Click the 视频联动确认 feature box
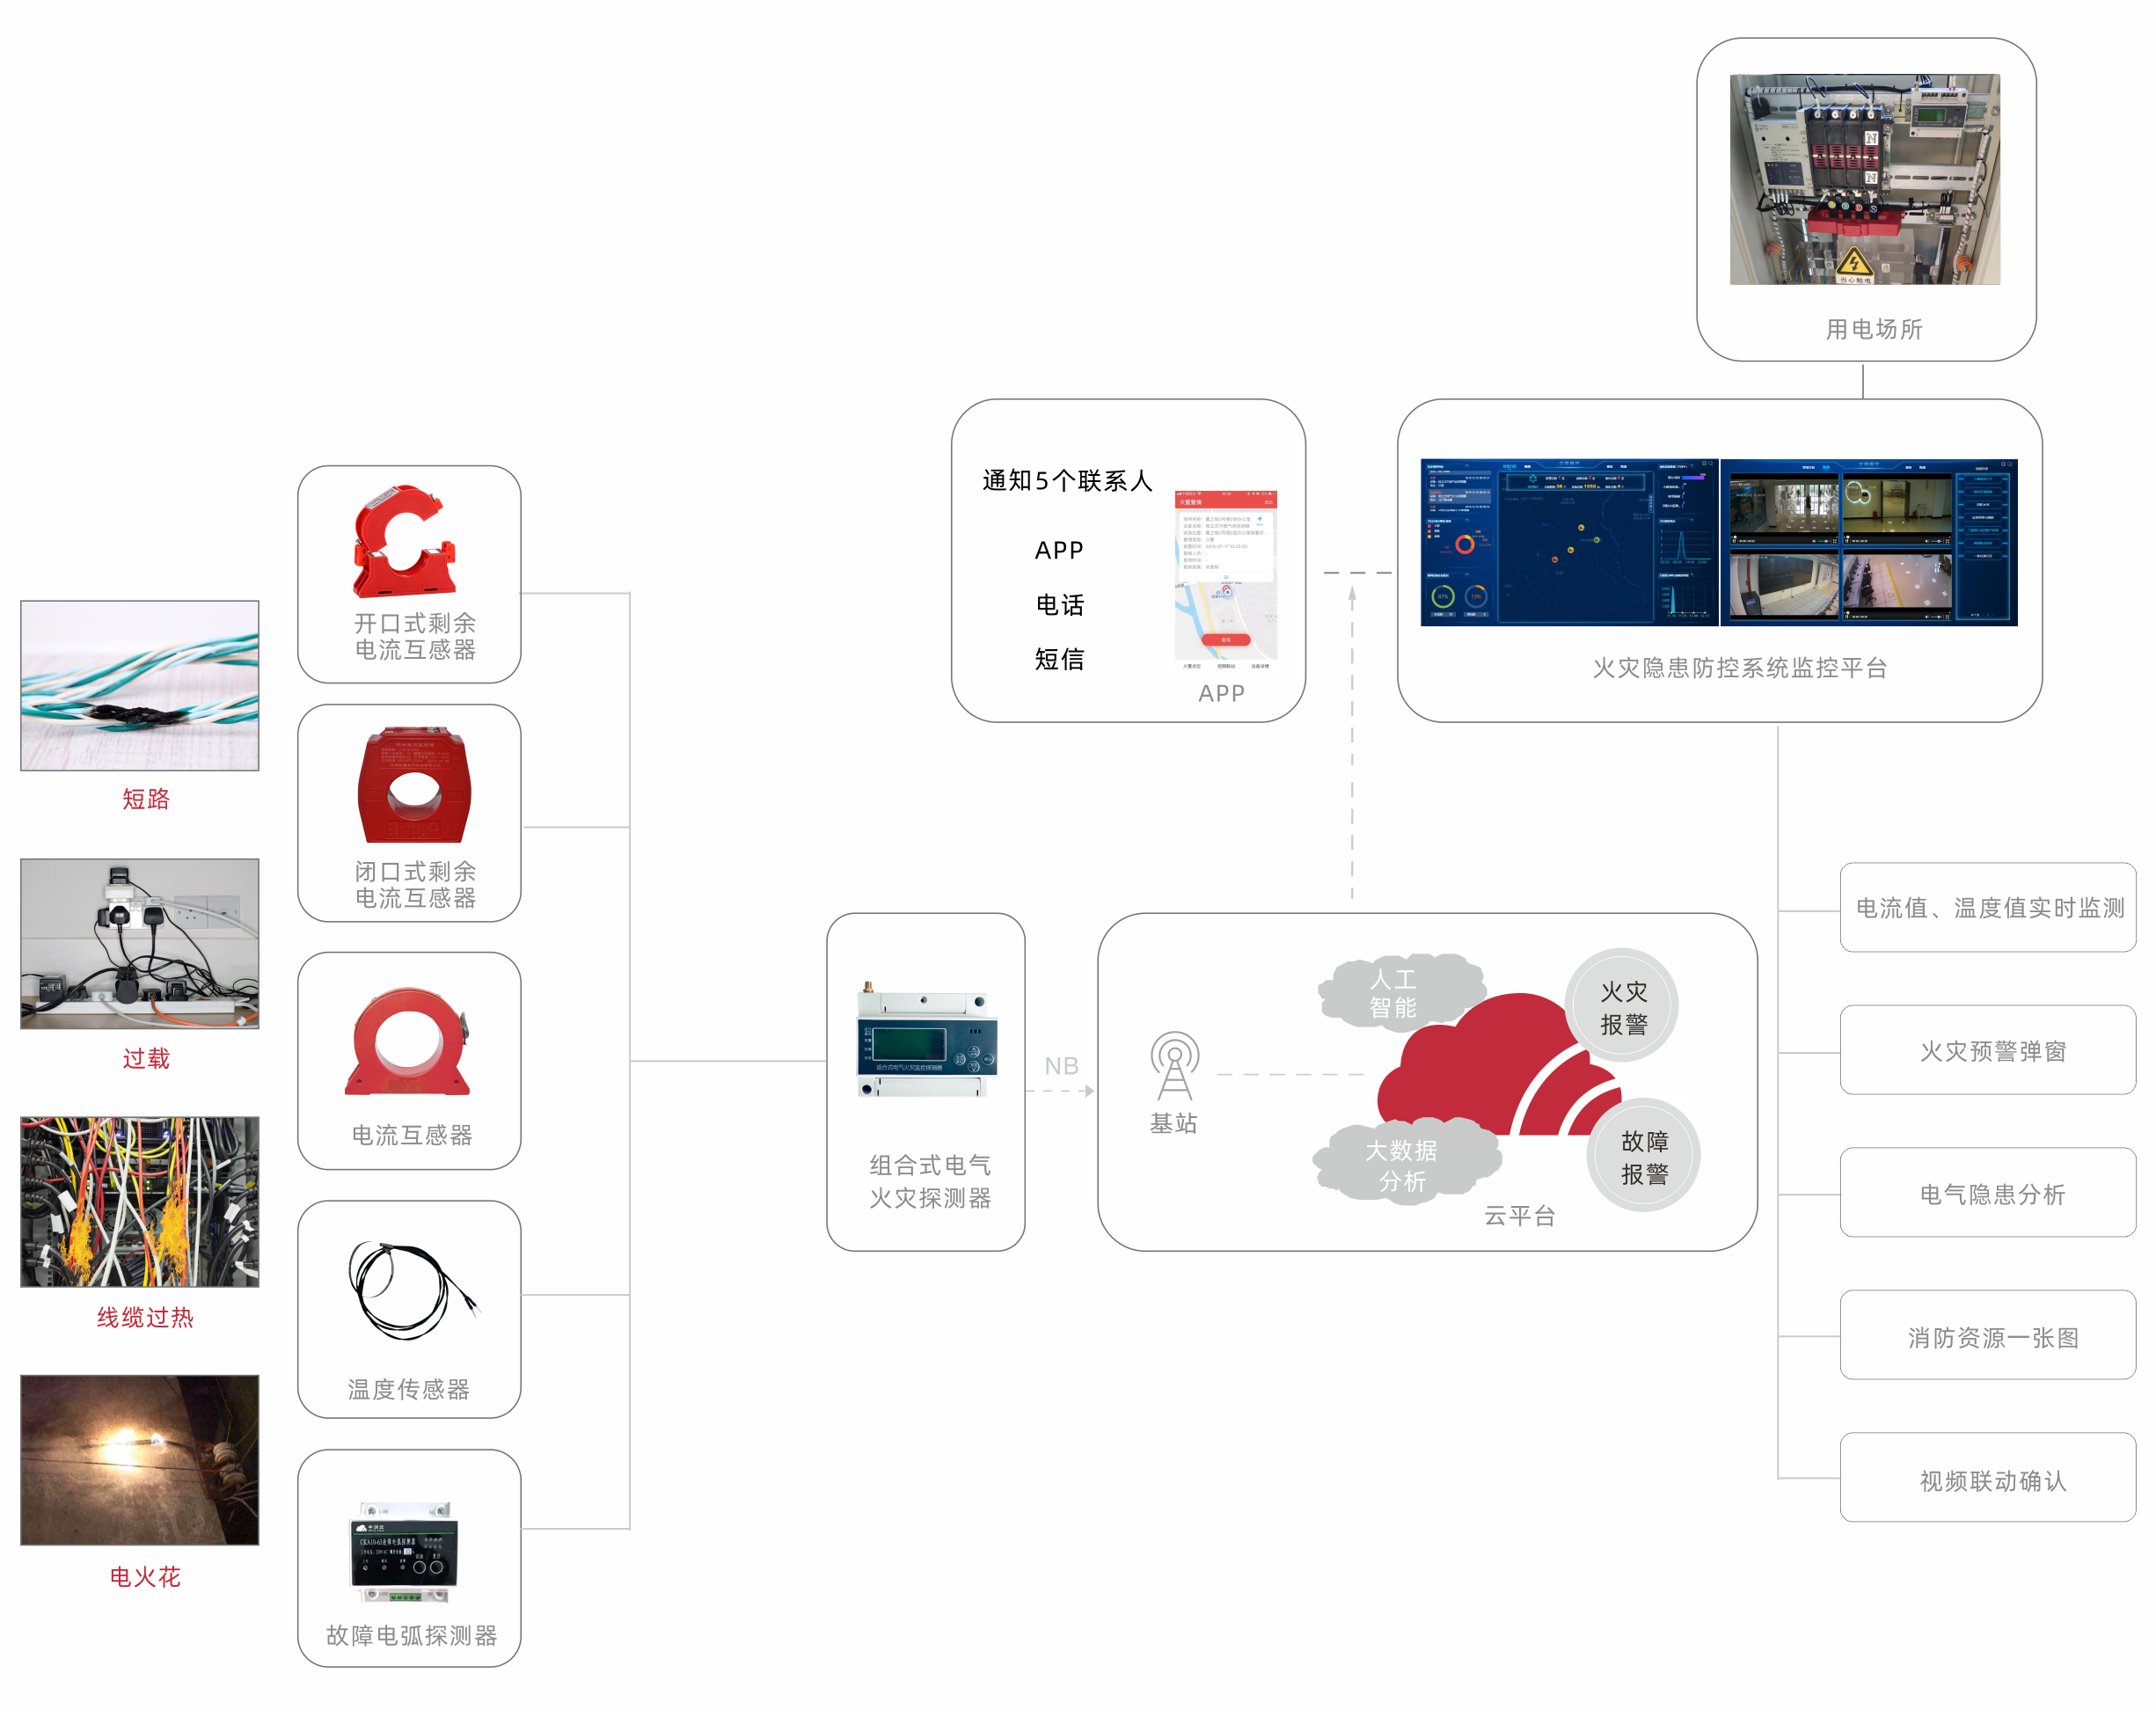This screenshot has height=1710, width=2156. pos(1987,1479)
